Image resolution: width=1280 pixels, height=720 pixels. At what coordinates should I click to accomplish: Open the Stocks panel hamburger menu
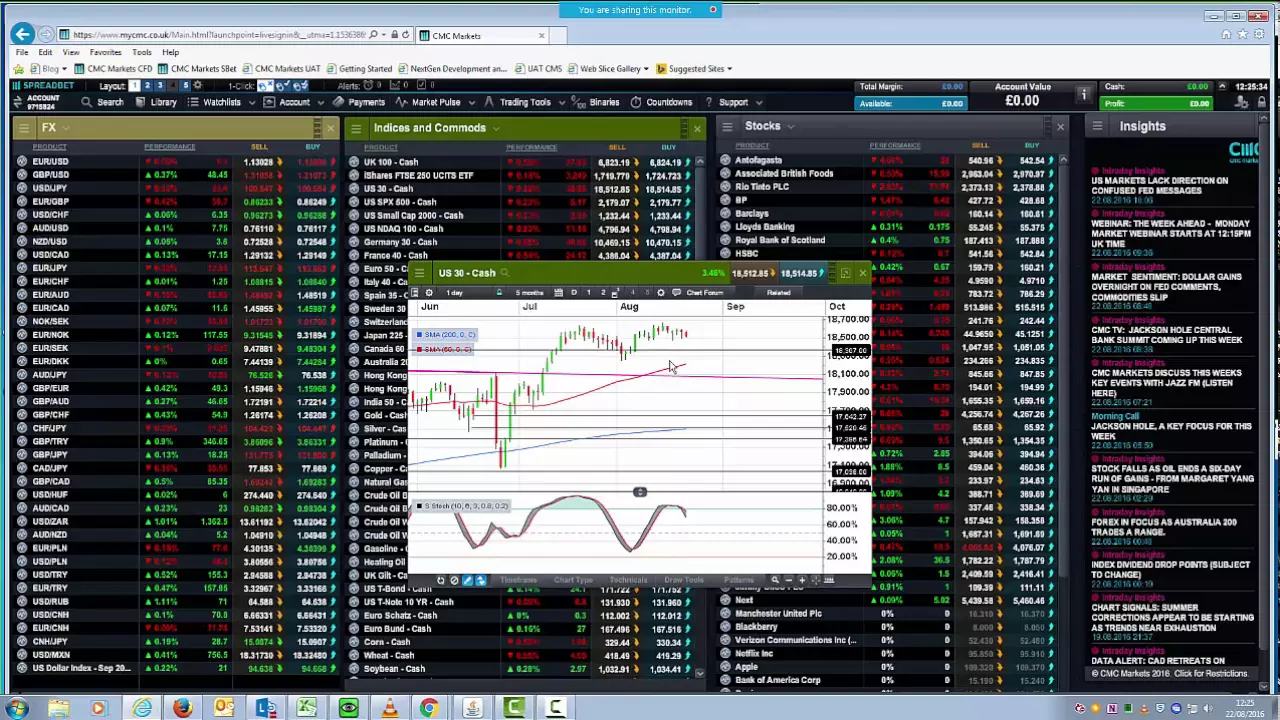coord(727,126)
